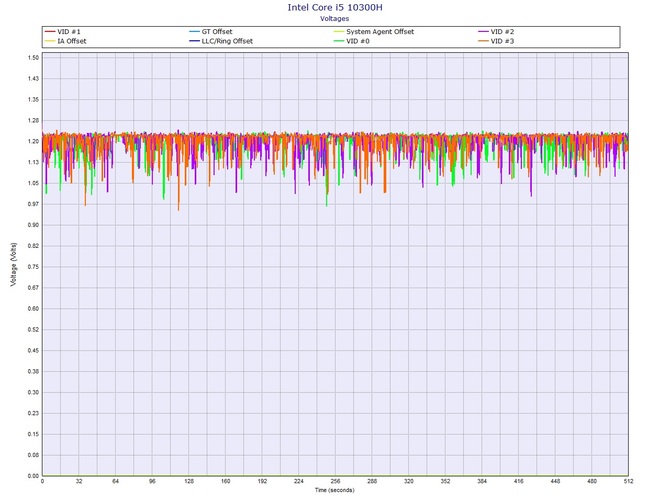
Task: Click the 0.30 y-axis value
Action: (33, 392)
